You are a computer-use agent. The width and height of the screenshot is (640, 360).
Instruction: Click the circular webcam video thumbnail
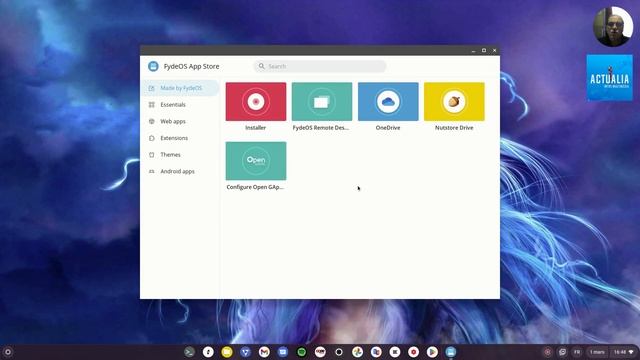click(x=613, y=27)
